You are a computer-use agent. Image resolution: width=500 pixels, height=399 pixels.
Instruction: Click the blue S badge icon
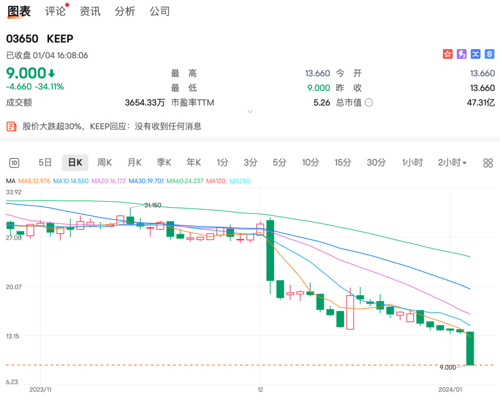489,54
